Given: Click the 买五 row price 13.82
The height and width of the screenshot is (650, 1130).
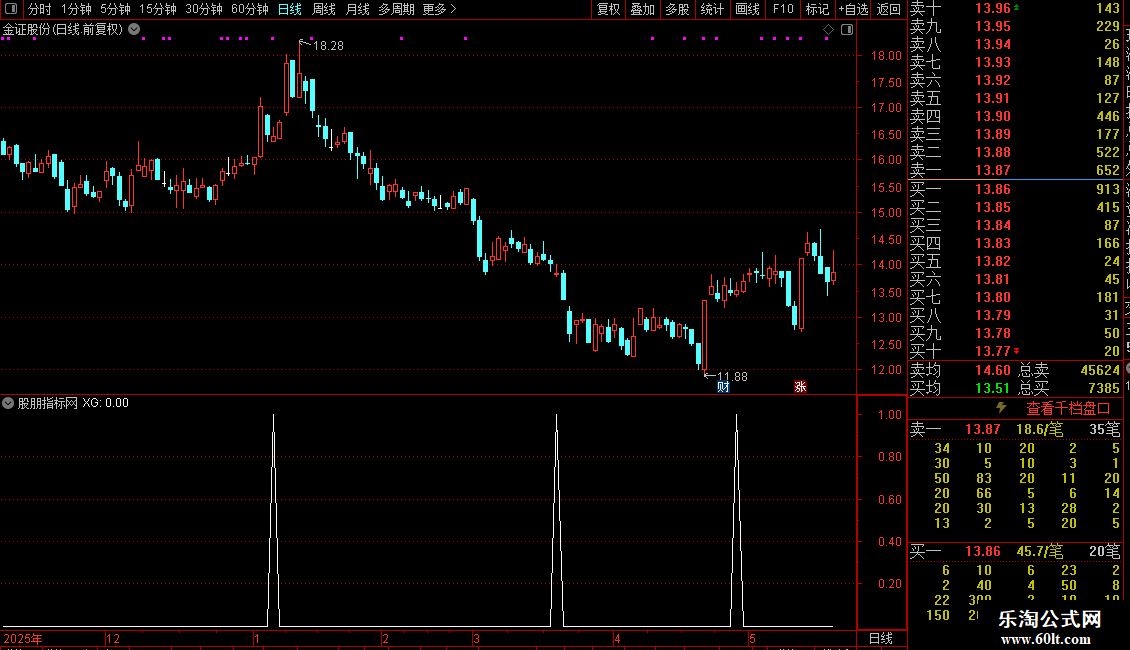Looking at the screenshot, I should 992,261.
